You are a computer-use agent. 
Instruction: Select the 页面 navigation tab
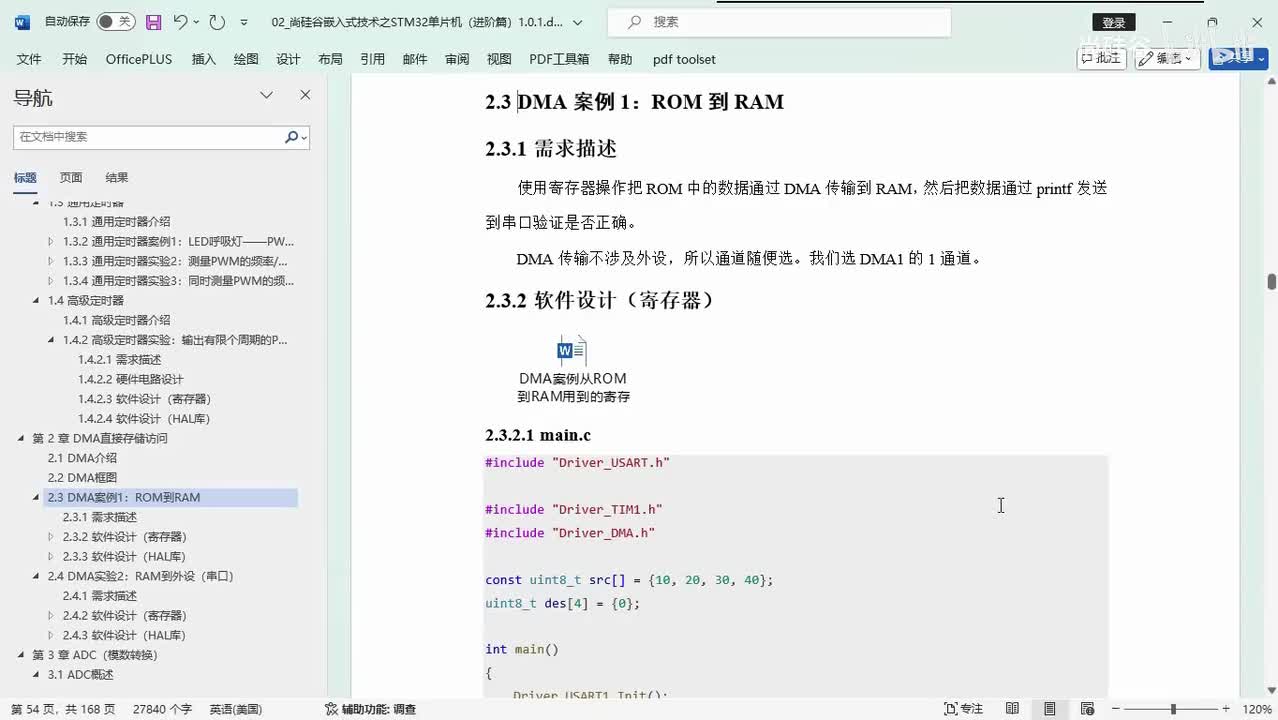71,177
